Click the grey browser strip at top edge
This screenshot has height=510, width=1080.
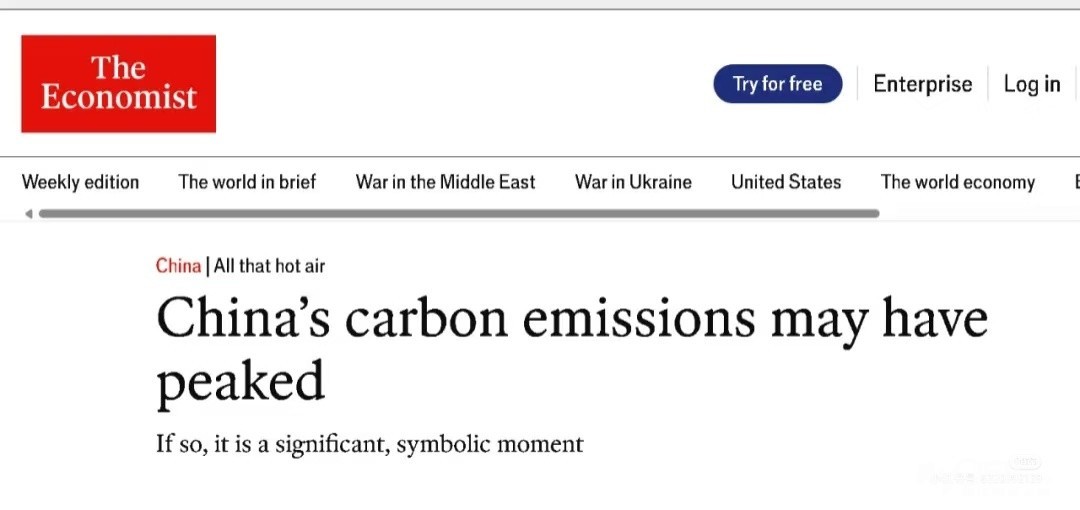pyautogui.click(x=540, y=4)
